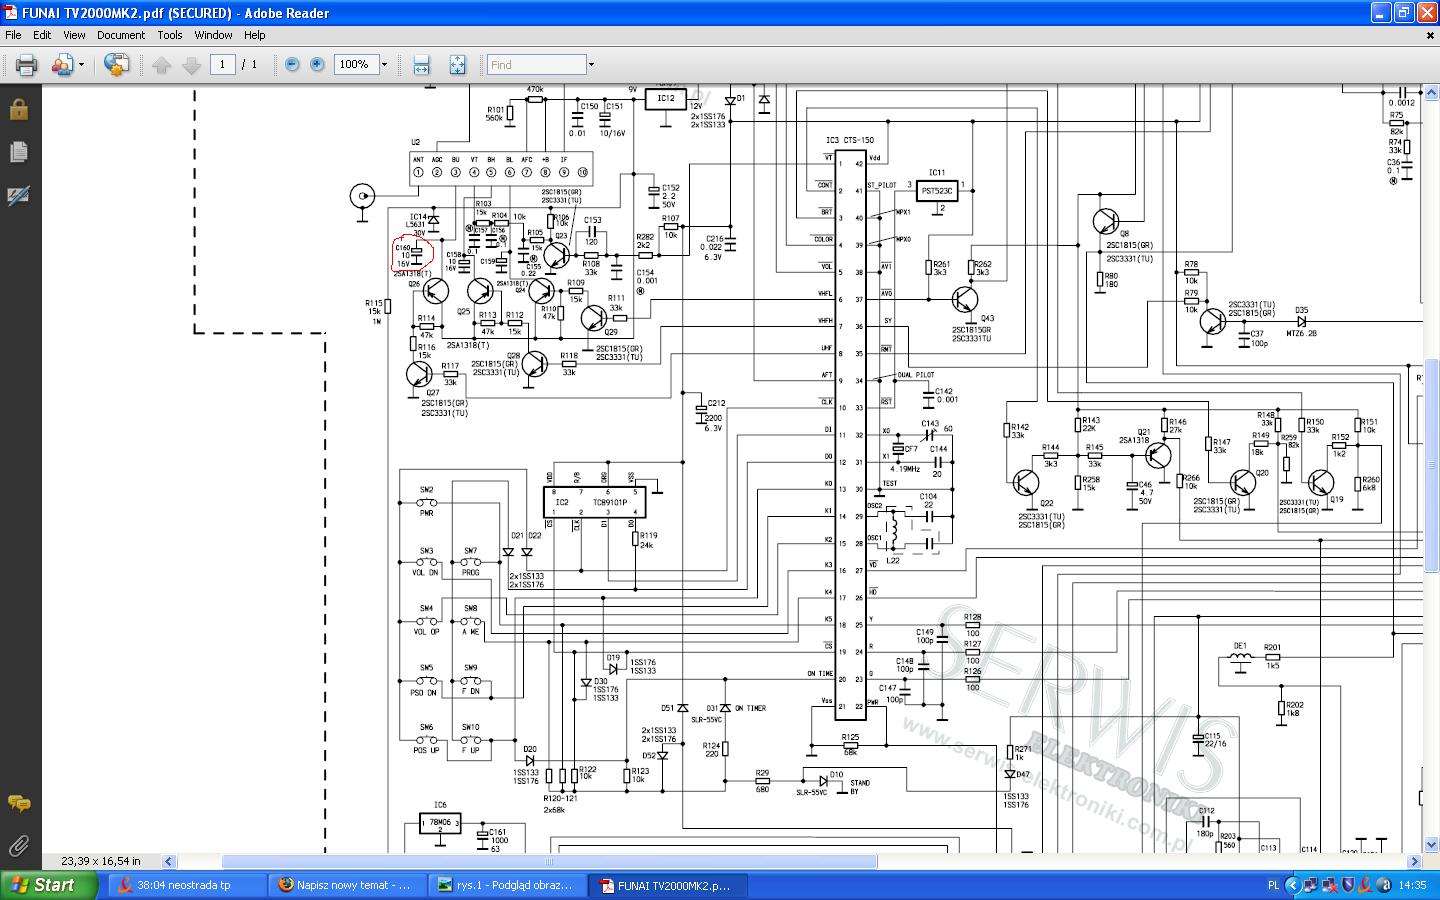The image size is (1440, 900).
Task: Open the View menu
Action: [x=74, y=35]
